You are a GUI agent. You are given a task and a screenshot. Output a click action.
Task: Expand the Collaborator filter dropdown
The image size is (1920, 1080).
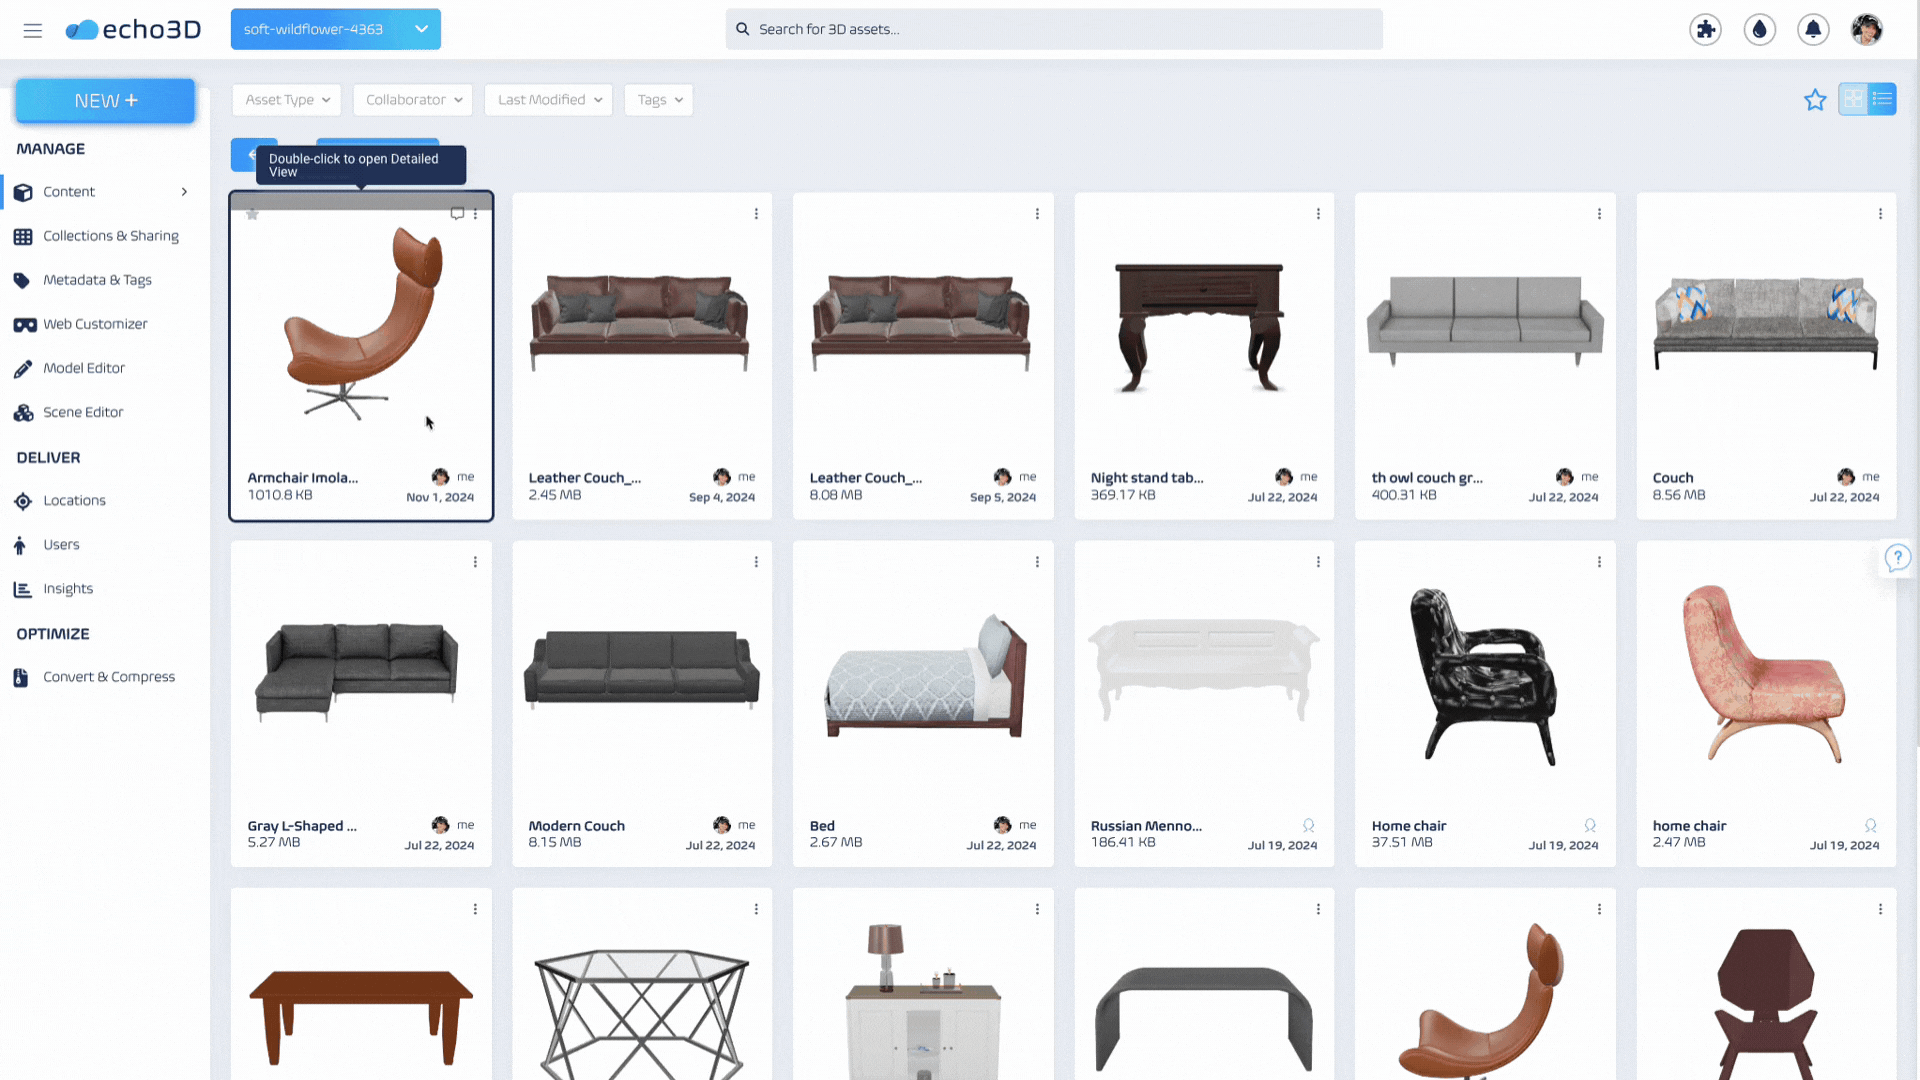[x=411, y=99]
